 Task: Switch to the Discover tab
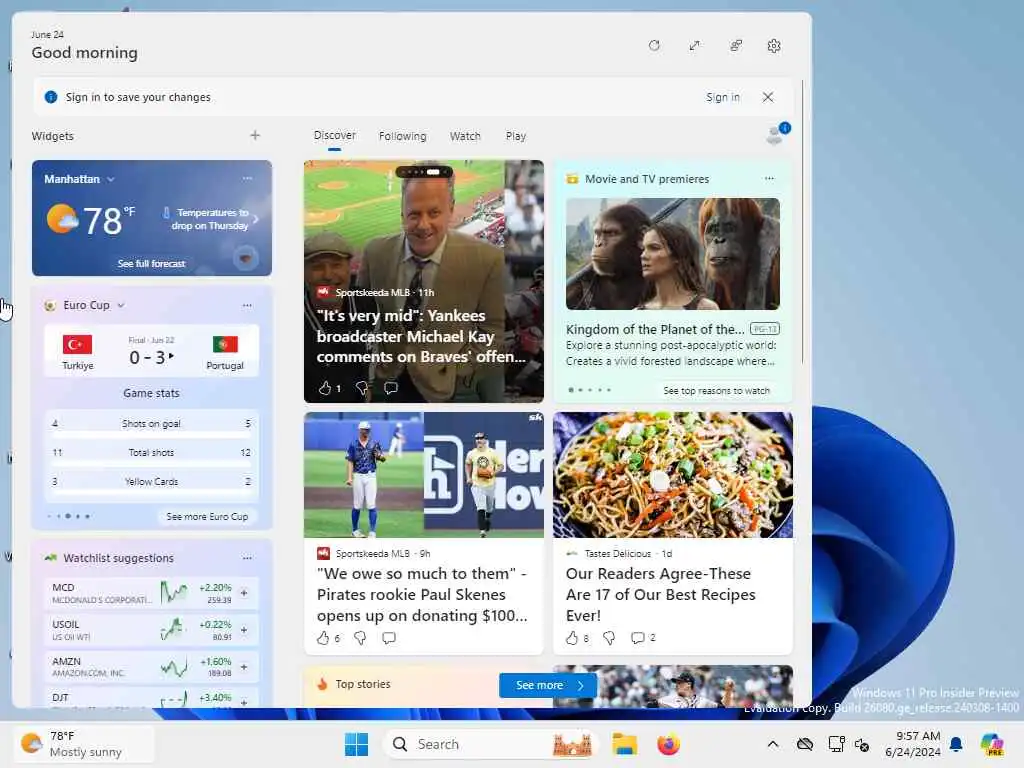coord(334,135)
